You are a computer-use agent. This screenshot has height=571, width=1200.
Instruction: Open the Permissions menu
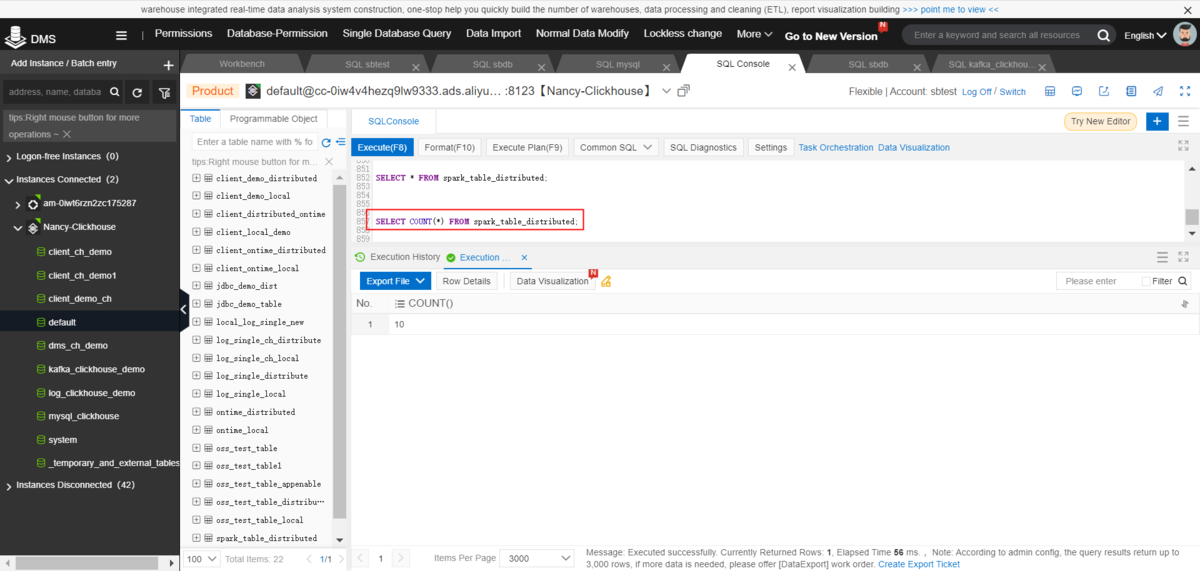[x=184, y=33]
